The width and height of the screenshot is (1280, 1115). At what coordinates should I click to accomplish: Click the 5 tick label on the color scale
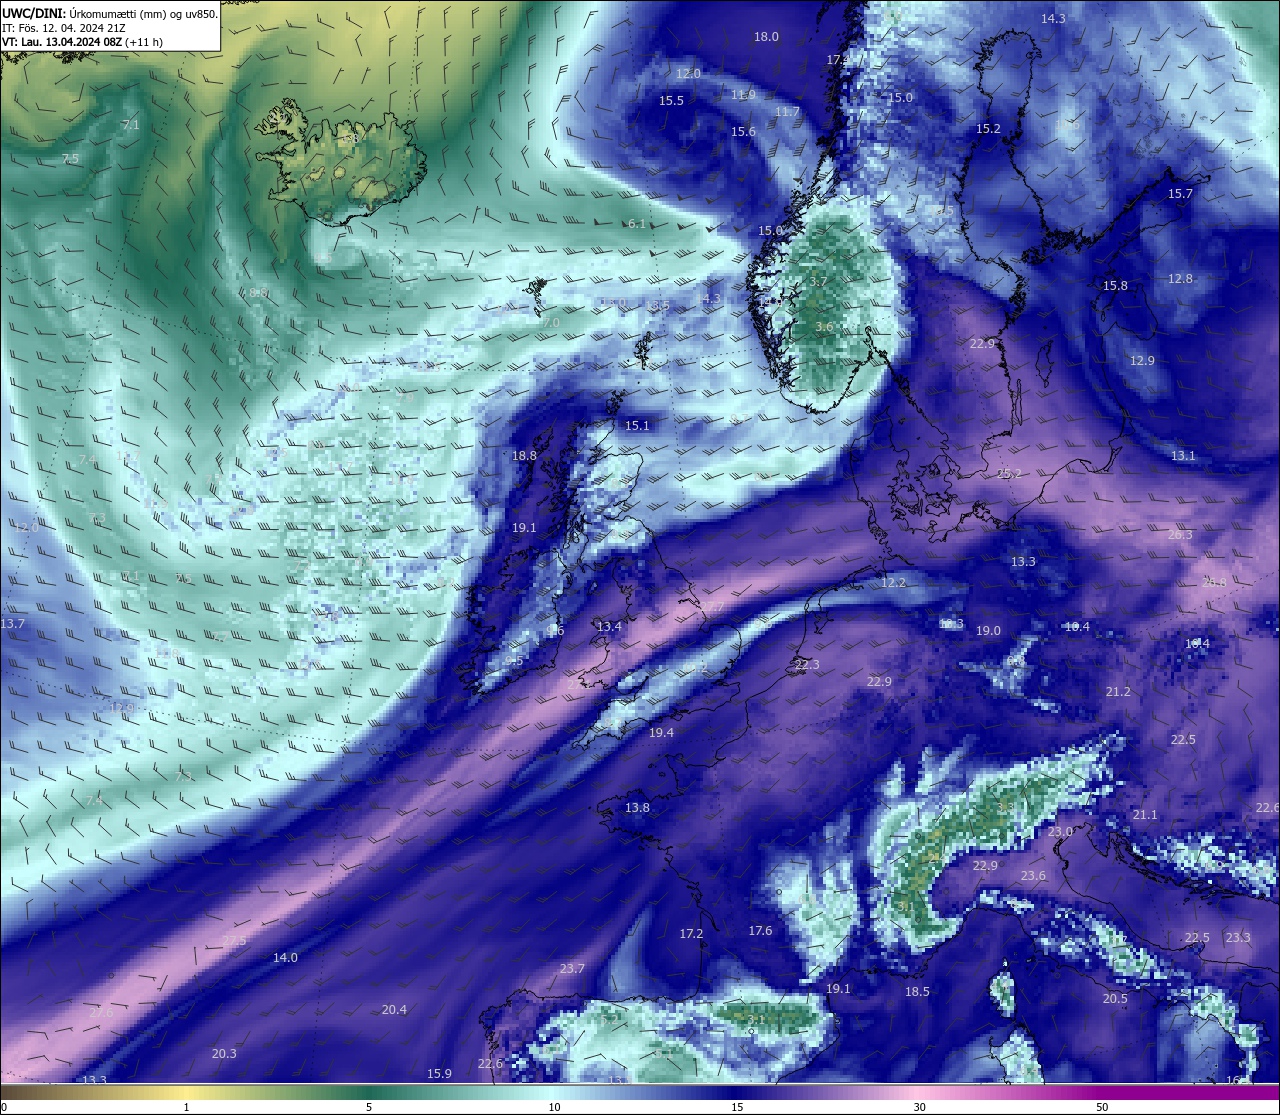[x=369, y=1107]
